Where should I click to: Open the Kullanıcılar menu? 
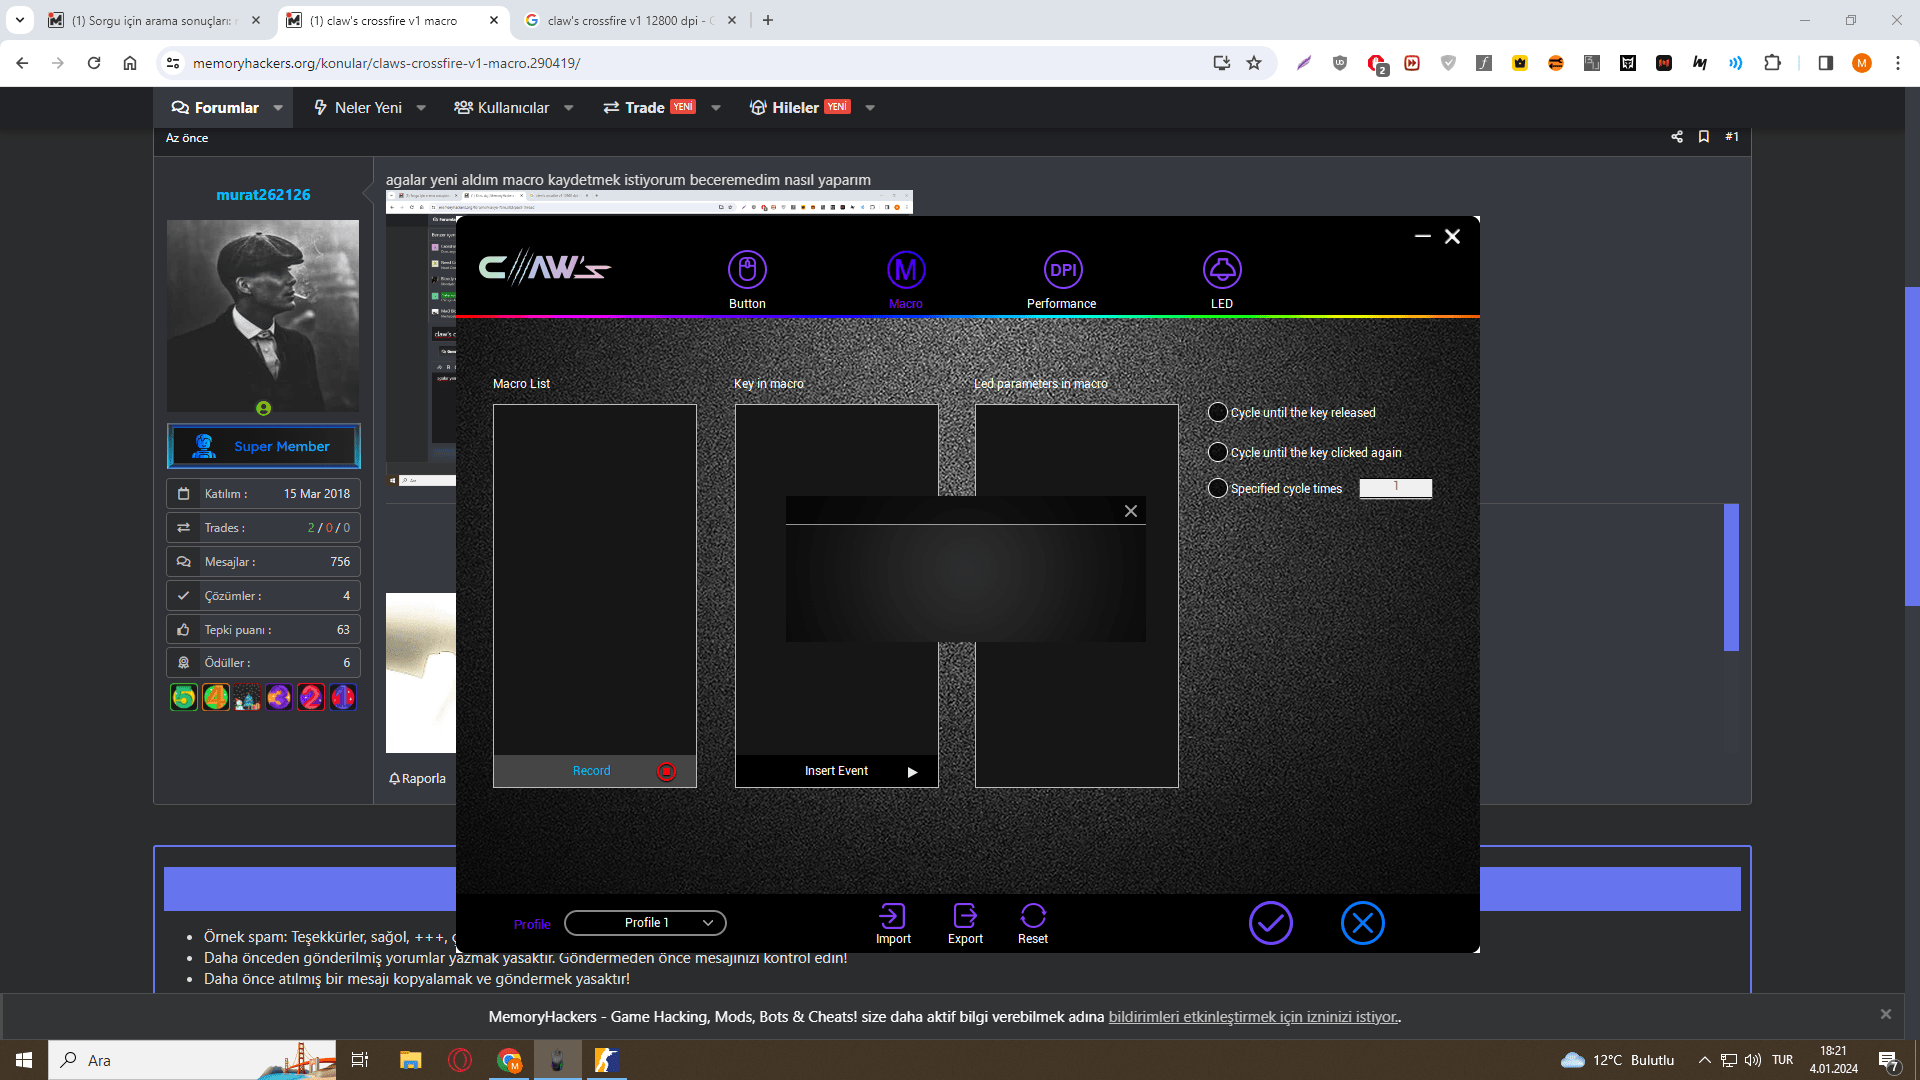502,107
